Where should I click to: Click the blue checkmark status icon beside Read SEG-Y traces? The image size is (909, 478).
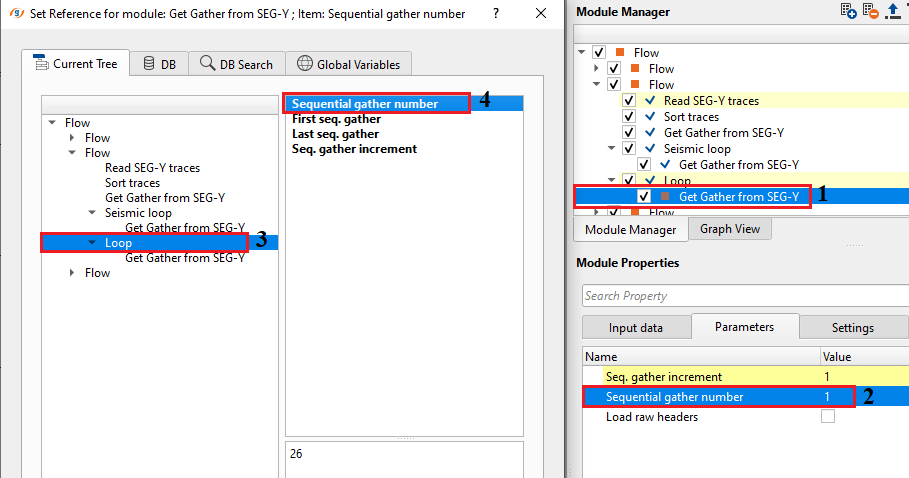pos(650,100)
